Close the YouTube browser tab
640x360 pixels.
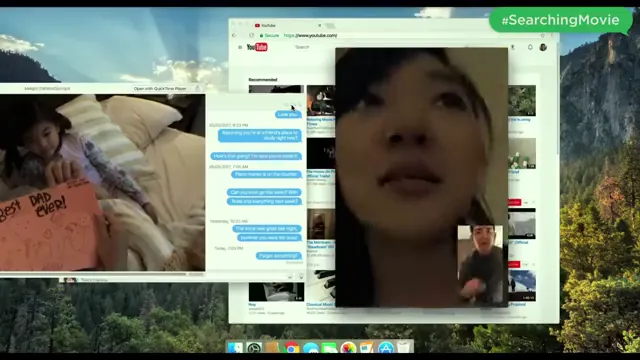tap(320, 25)
